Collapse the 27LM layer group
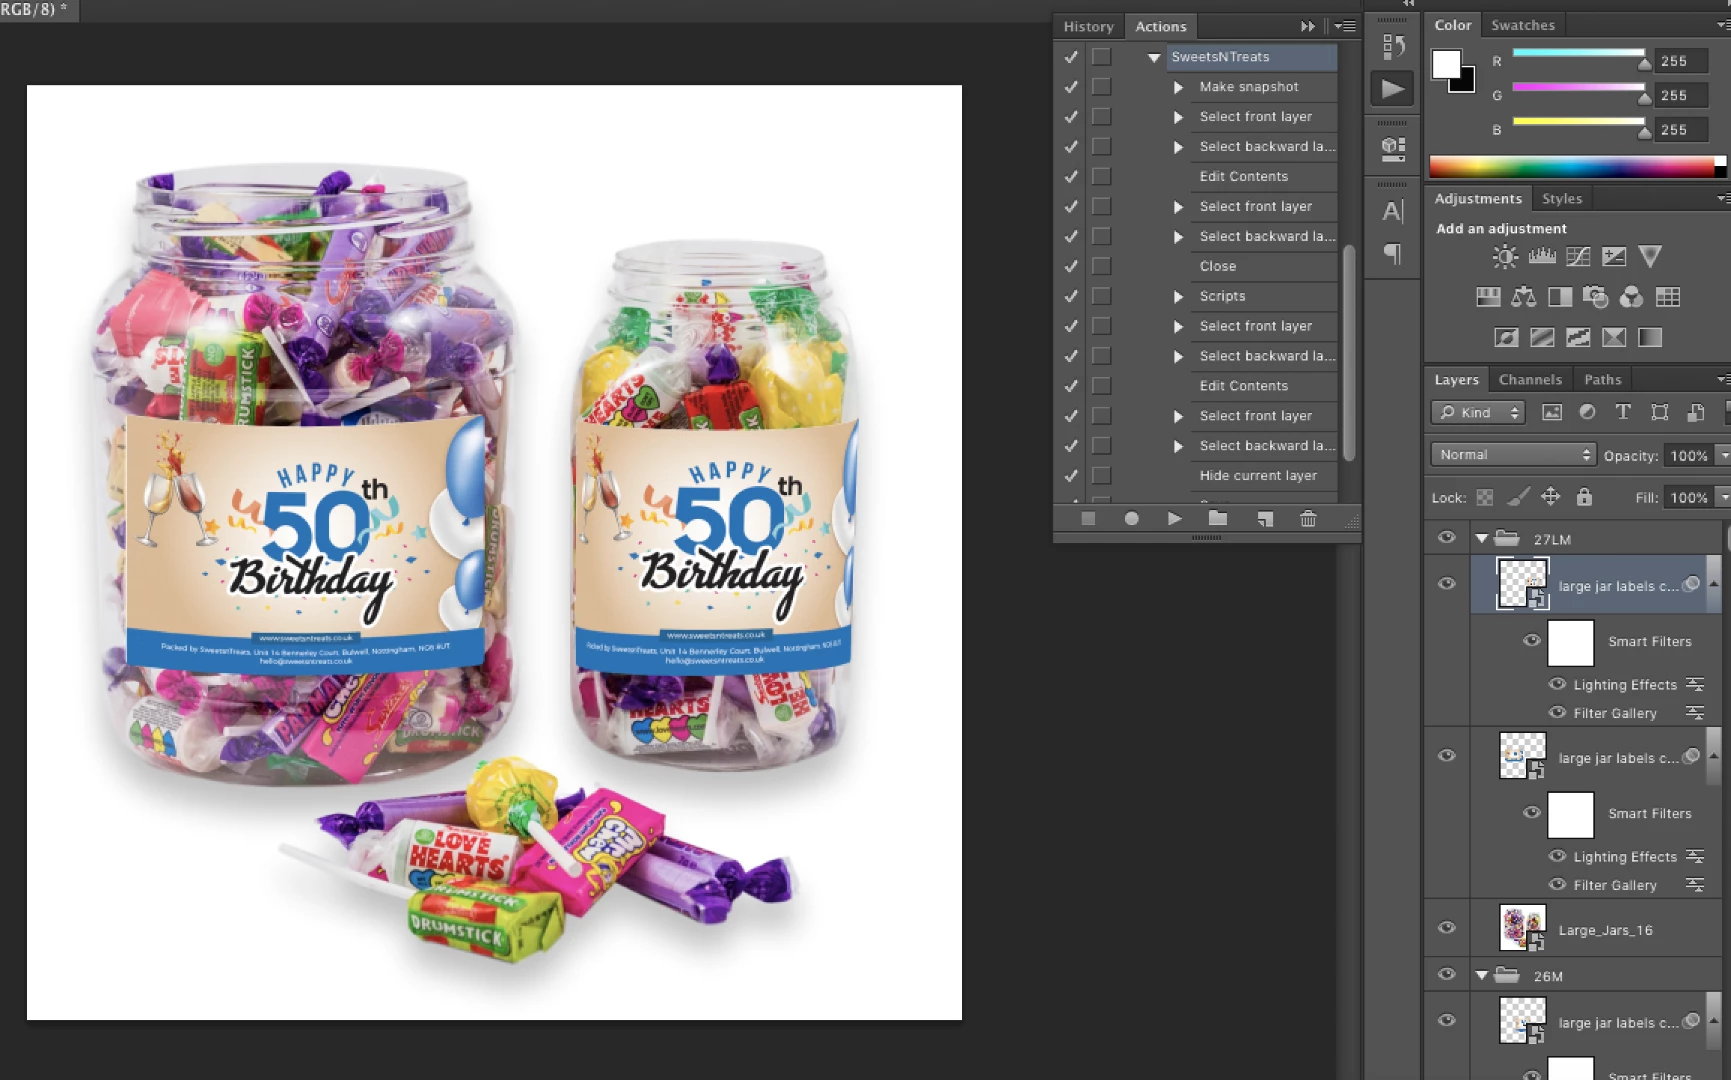The height and width of the screenshot is (1080, 1731). [1482, 538]
